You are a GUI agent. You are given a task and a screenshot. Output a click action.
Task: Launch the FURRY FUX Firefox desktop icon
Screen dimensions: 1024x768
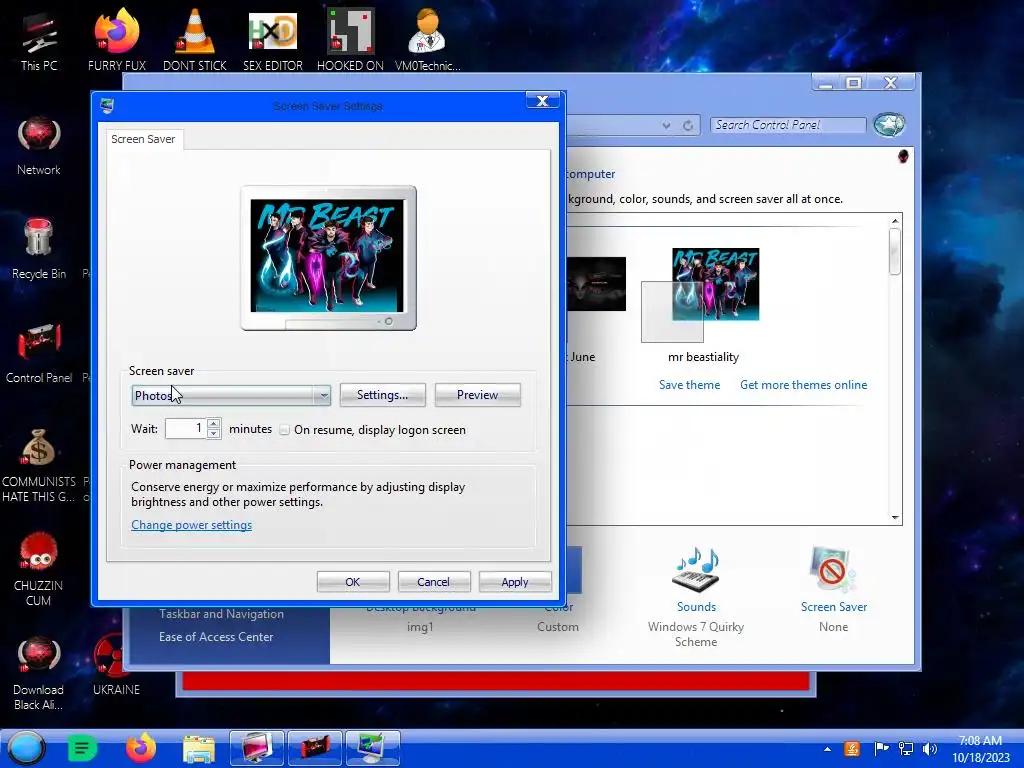(x=116, y=40)
